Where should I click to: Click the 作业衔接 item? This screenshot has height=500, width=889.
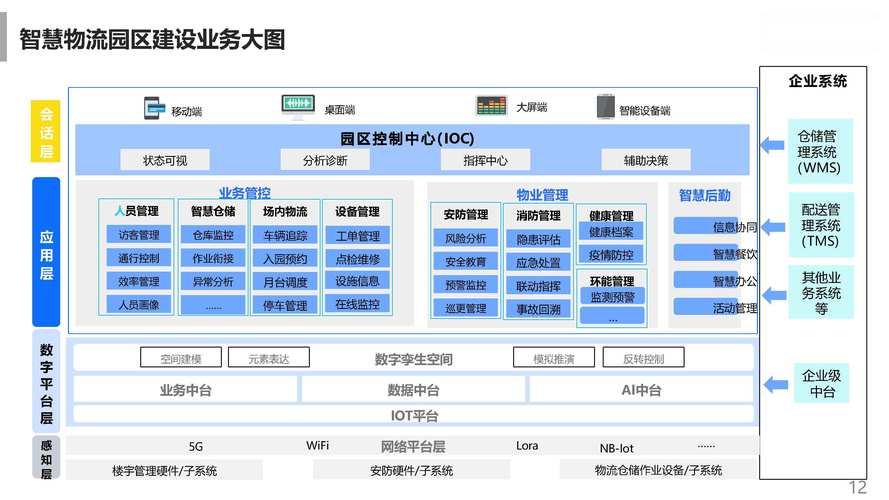click(x=213, y=258)
